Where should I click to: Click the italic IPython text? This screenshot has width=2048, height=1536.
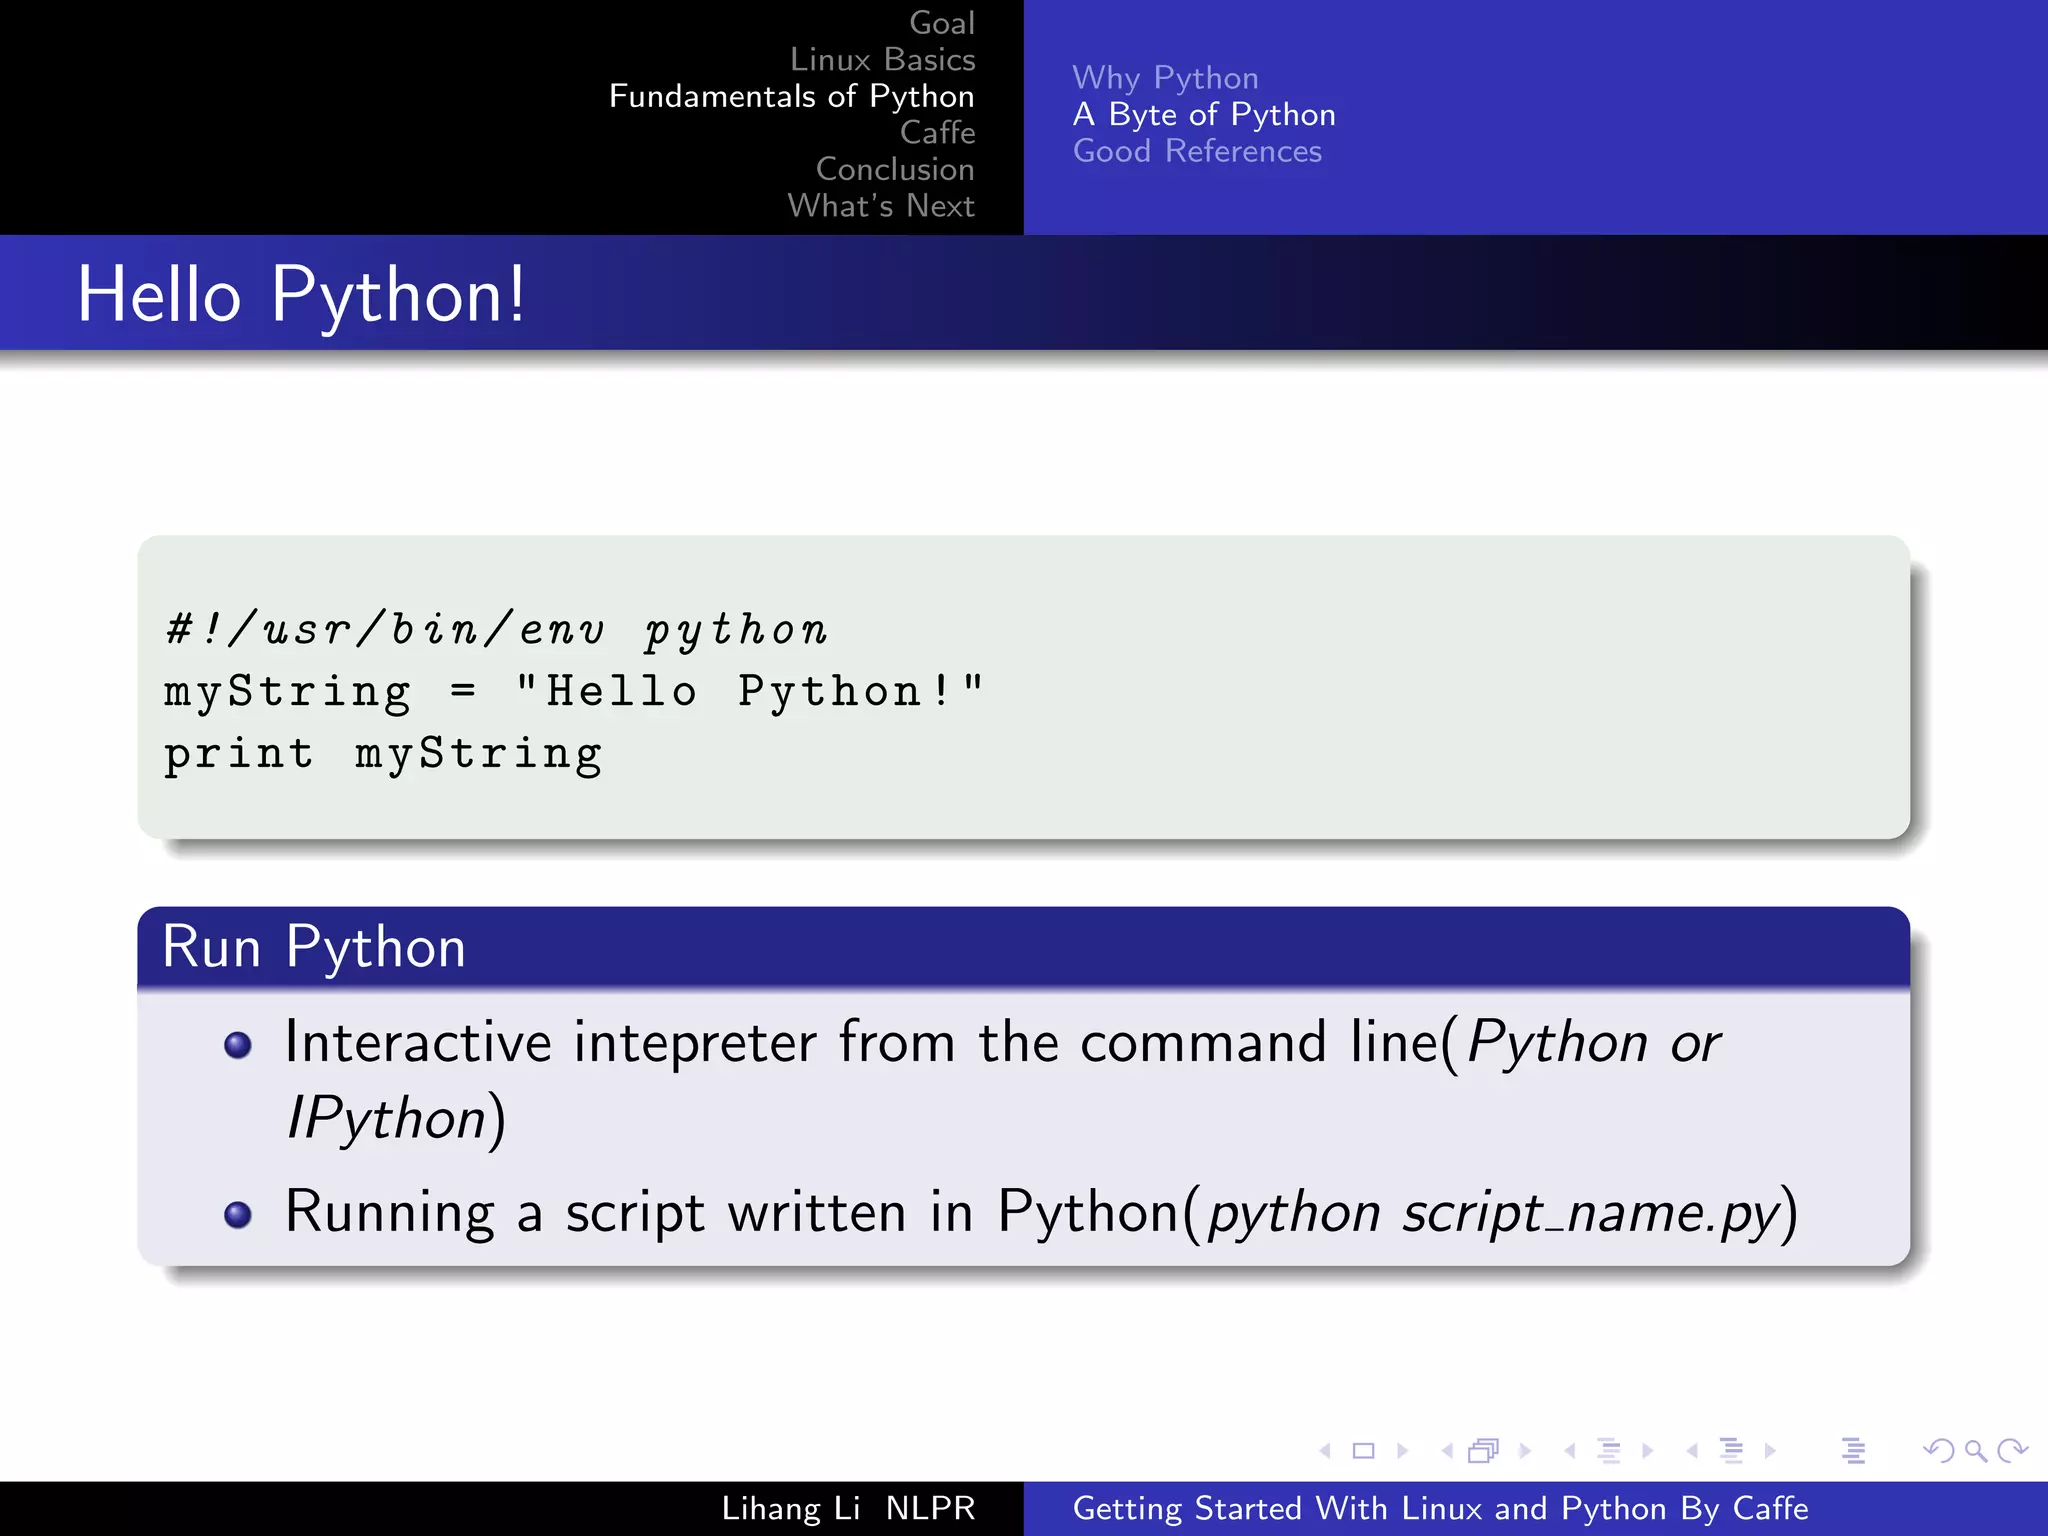[x=386, y=1118]
